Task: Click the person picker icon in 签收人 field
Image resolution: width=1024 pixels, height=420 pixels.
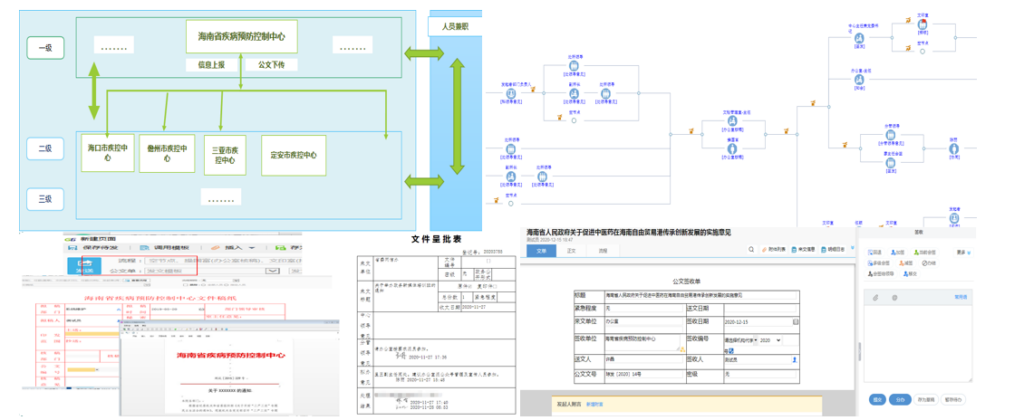Action: tap(795, 358)
